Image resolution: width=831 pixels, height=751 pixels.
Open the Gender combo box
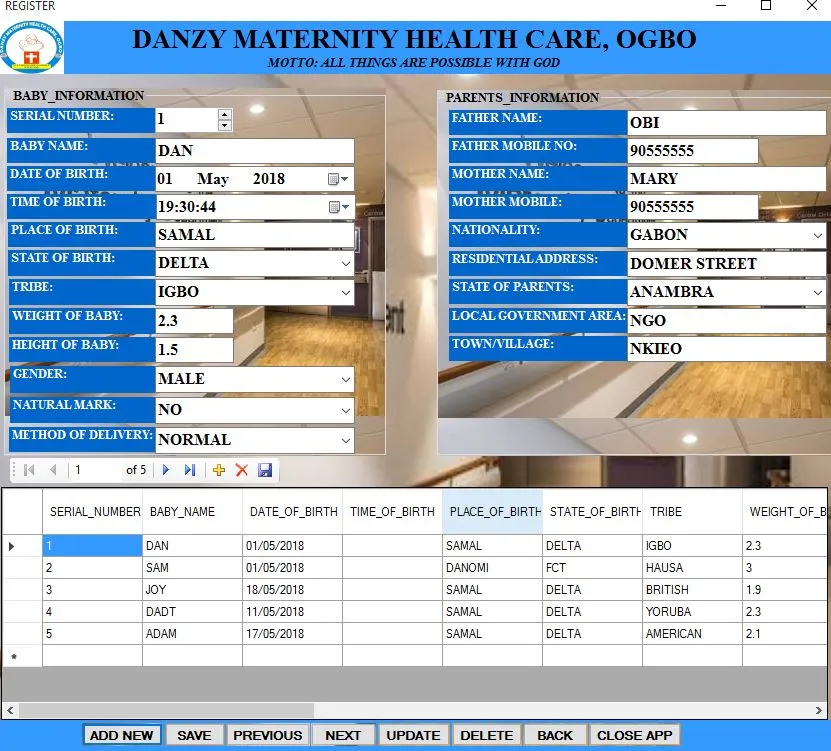[346, 379]
